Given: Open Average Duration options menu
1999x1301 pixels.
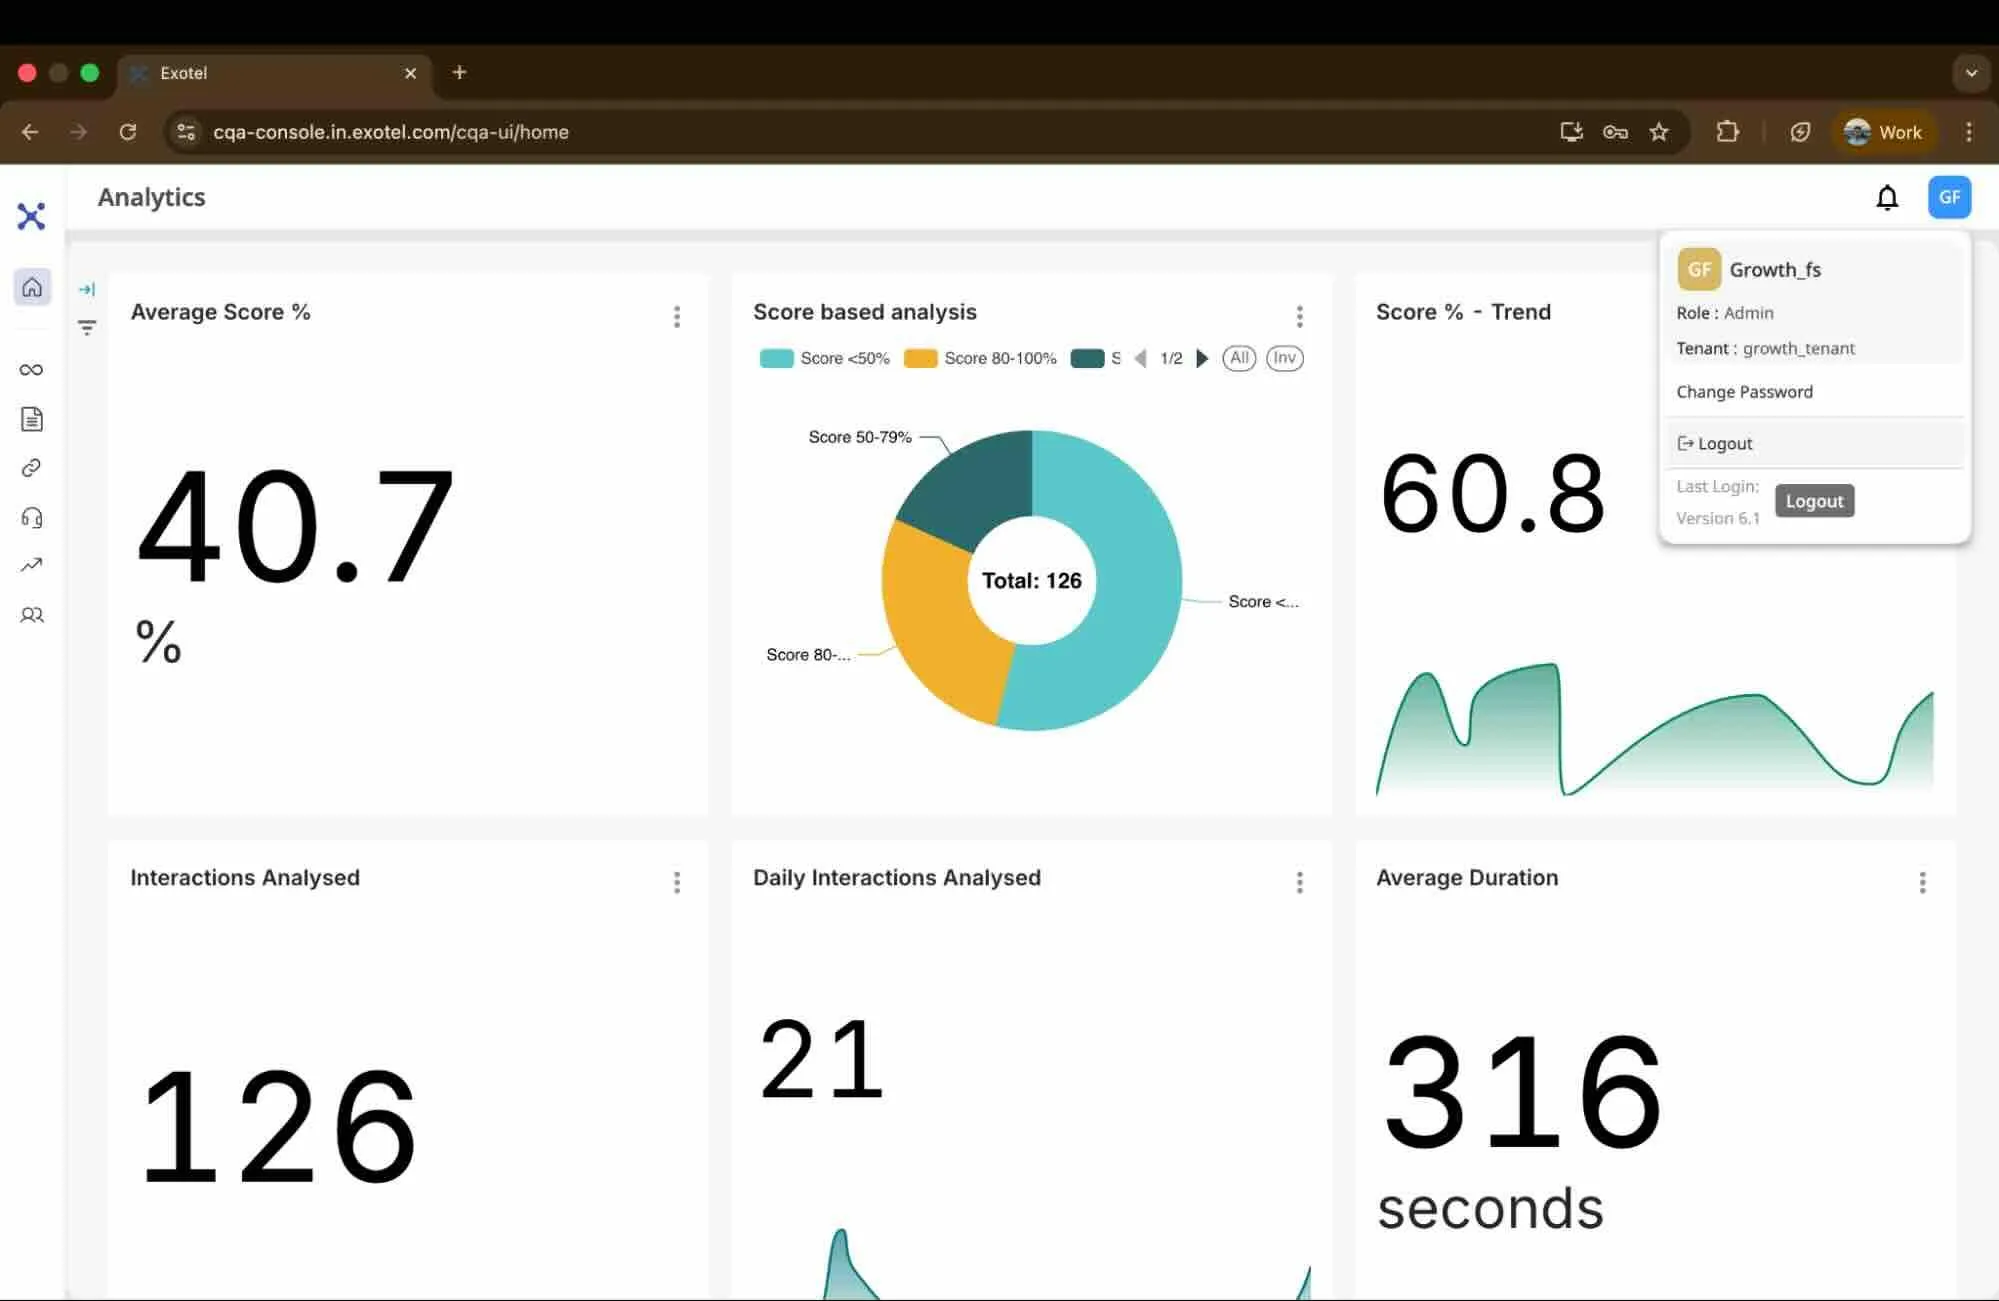Looking at the screenshot, I should tap(1922, 882).
